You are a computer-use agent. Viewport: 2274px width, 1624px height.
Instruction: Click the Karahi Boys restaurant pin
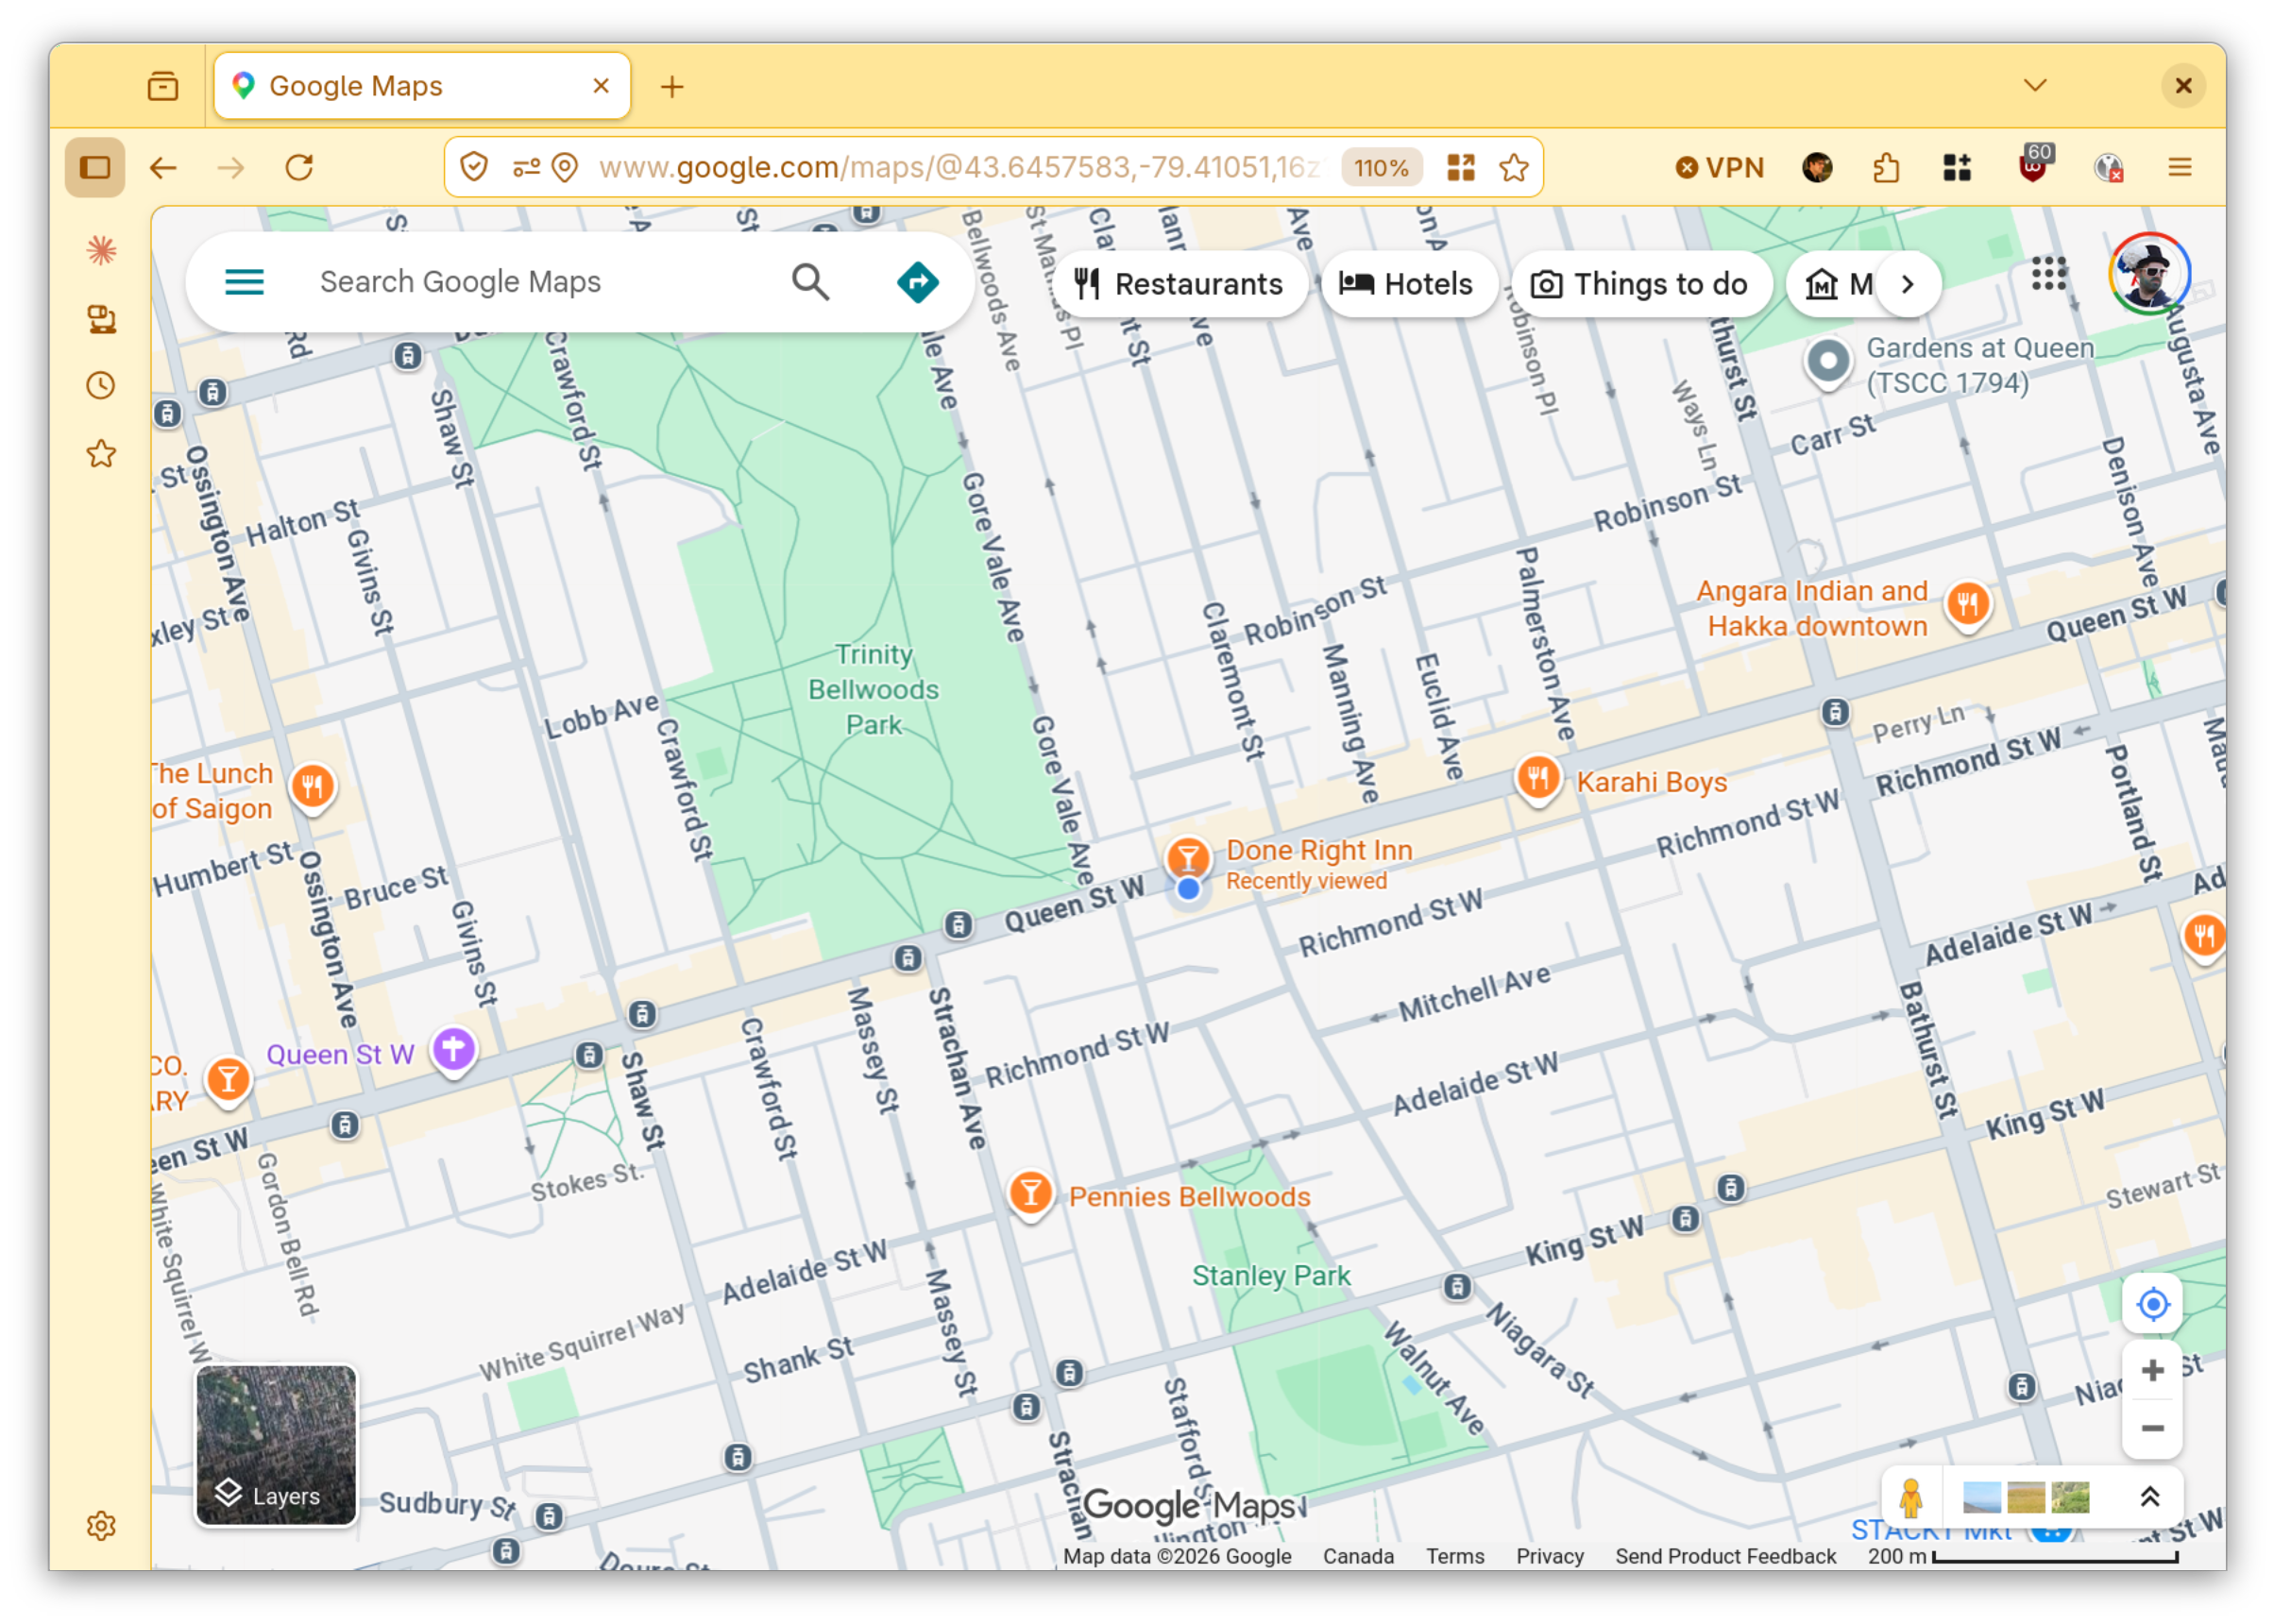coord(1538,780)
